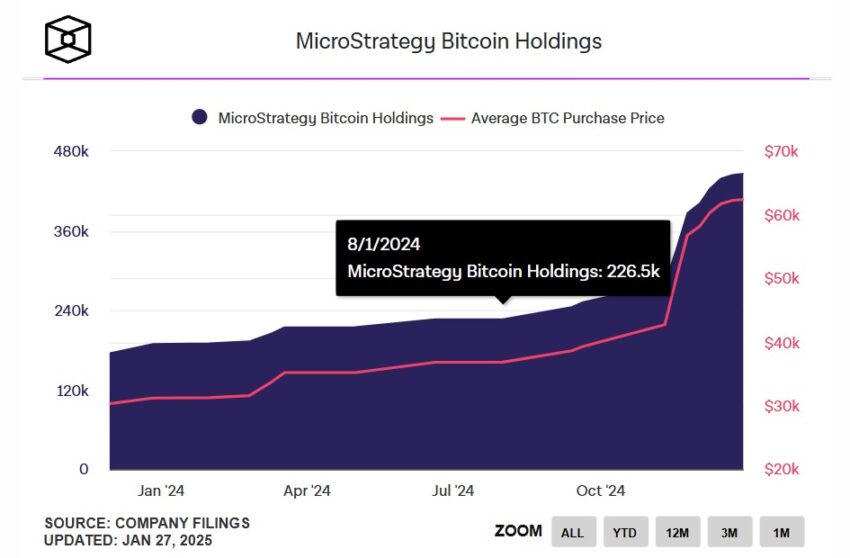Click the $40k price axis label
This screenshot has height=558, width=850.
tap(782, 343)
